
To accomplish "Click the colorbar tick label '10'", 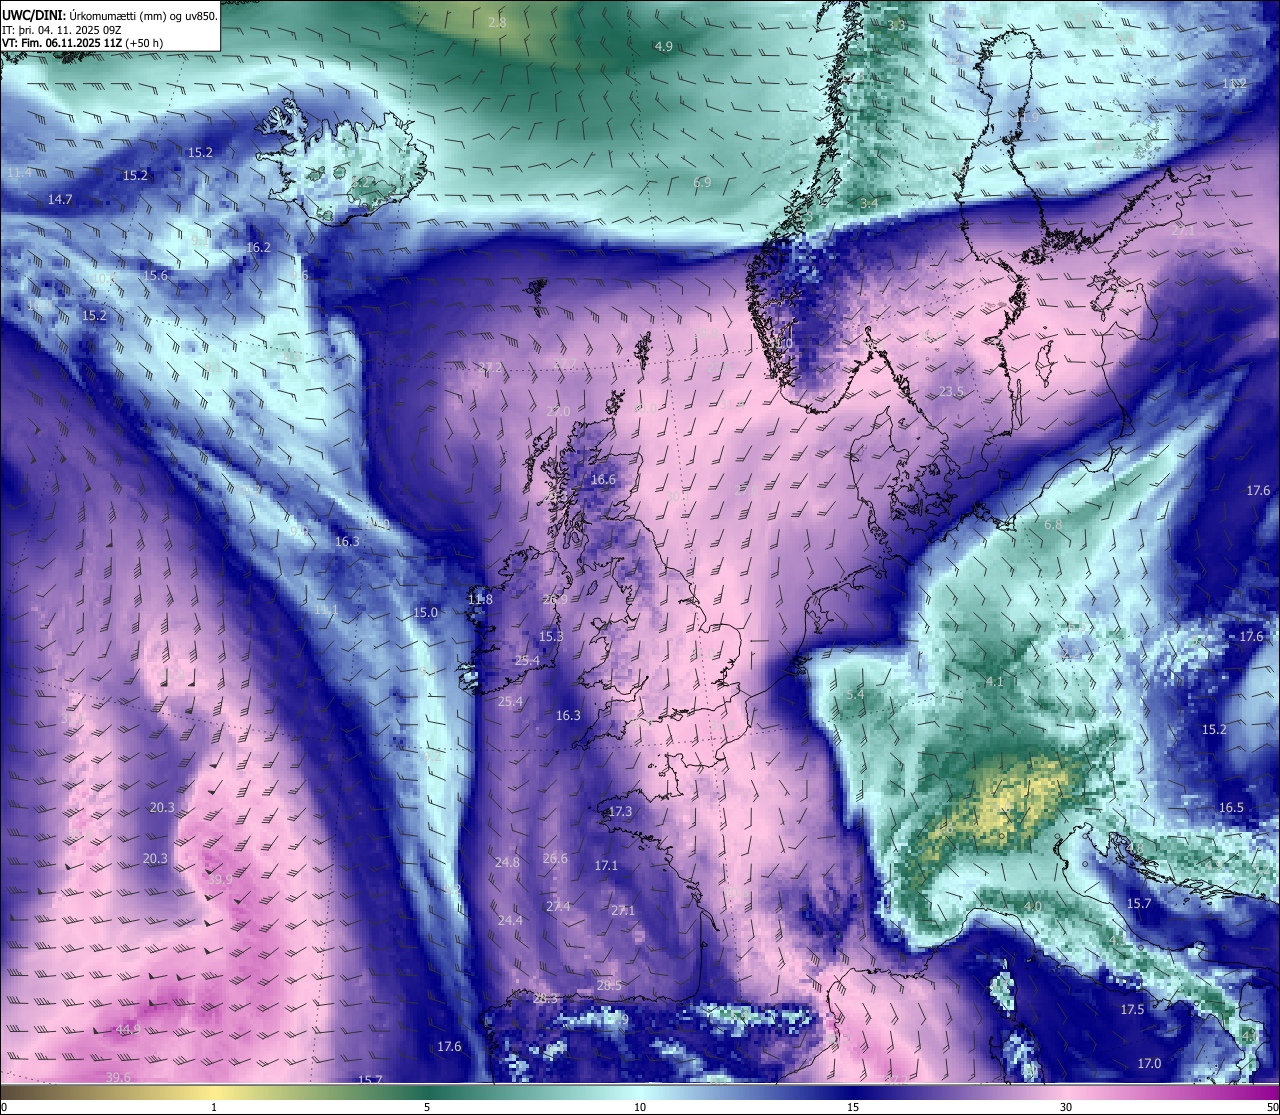I will pyautogui.click(x=640, y=1107).
